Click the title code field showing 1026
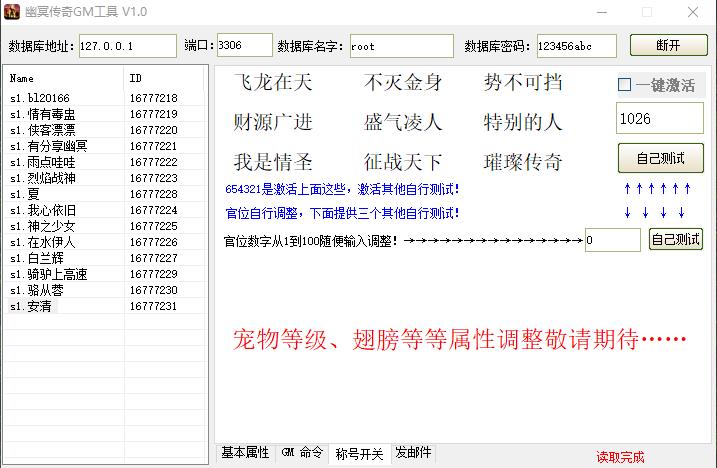The width and height of the screenshot is (717, 468). [659, 119]
